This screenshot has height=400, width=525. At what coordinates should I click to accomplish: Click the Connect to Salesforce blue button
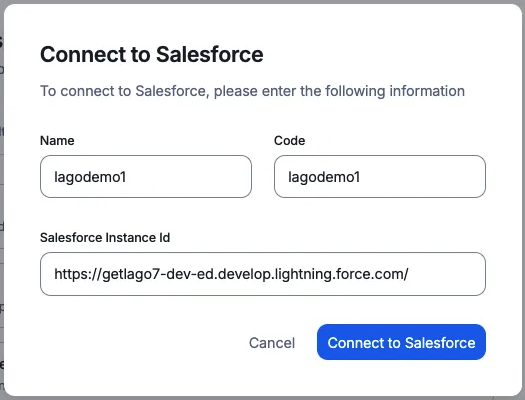pos(401,342)
